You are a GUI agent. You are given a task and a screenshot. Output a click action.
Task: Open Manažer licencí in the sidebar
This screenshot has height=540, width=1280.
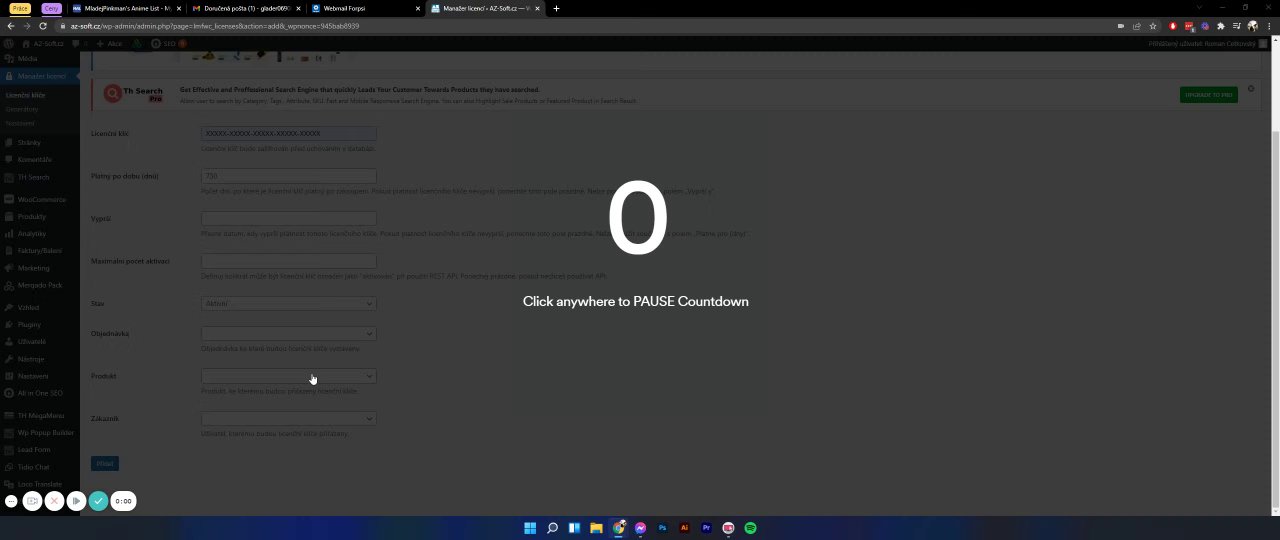tap(40, 76)
